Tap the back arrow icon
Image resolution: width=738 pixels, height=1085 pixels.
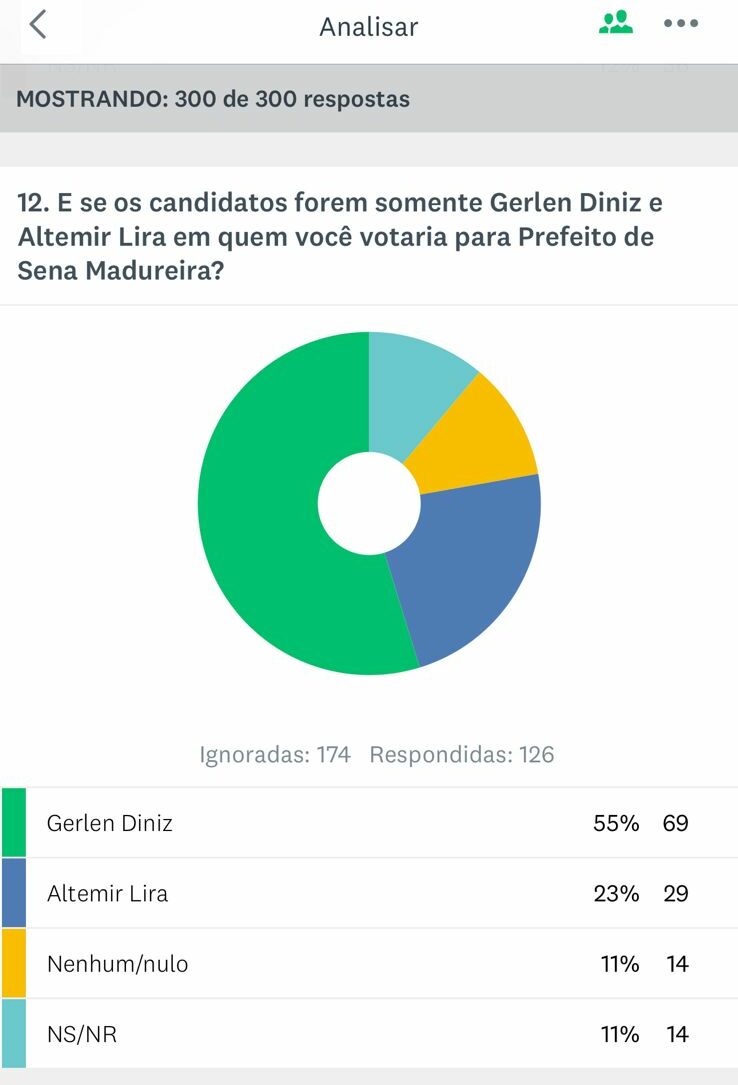coord(38,25)
